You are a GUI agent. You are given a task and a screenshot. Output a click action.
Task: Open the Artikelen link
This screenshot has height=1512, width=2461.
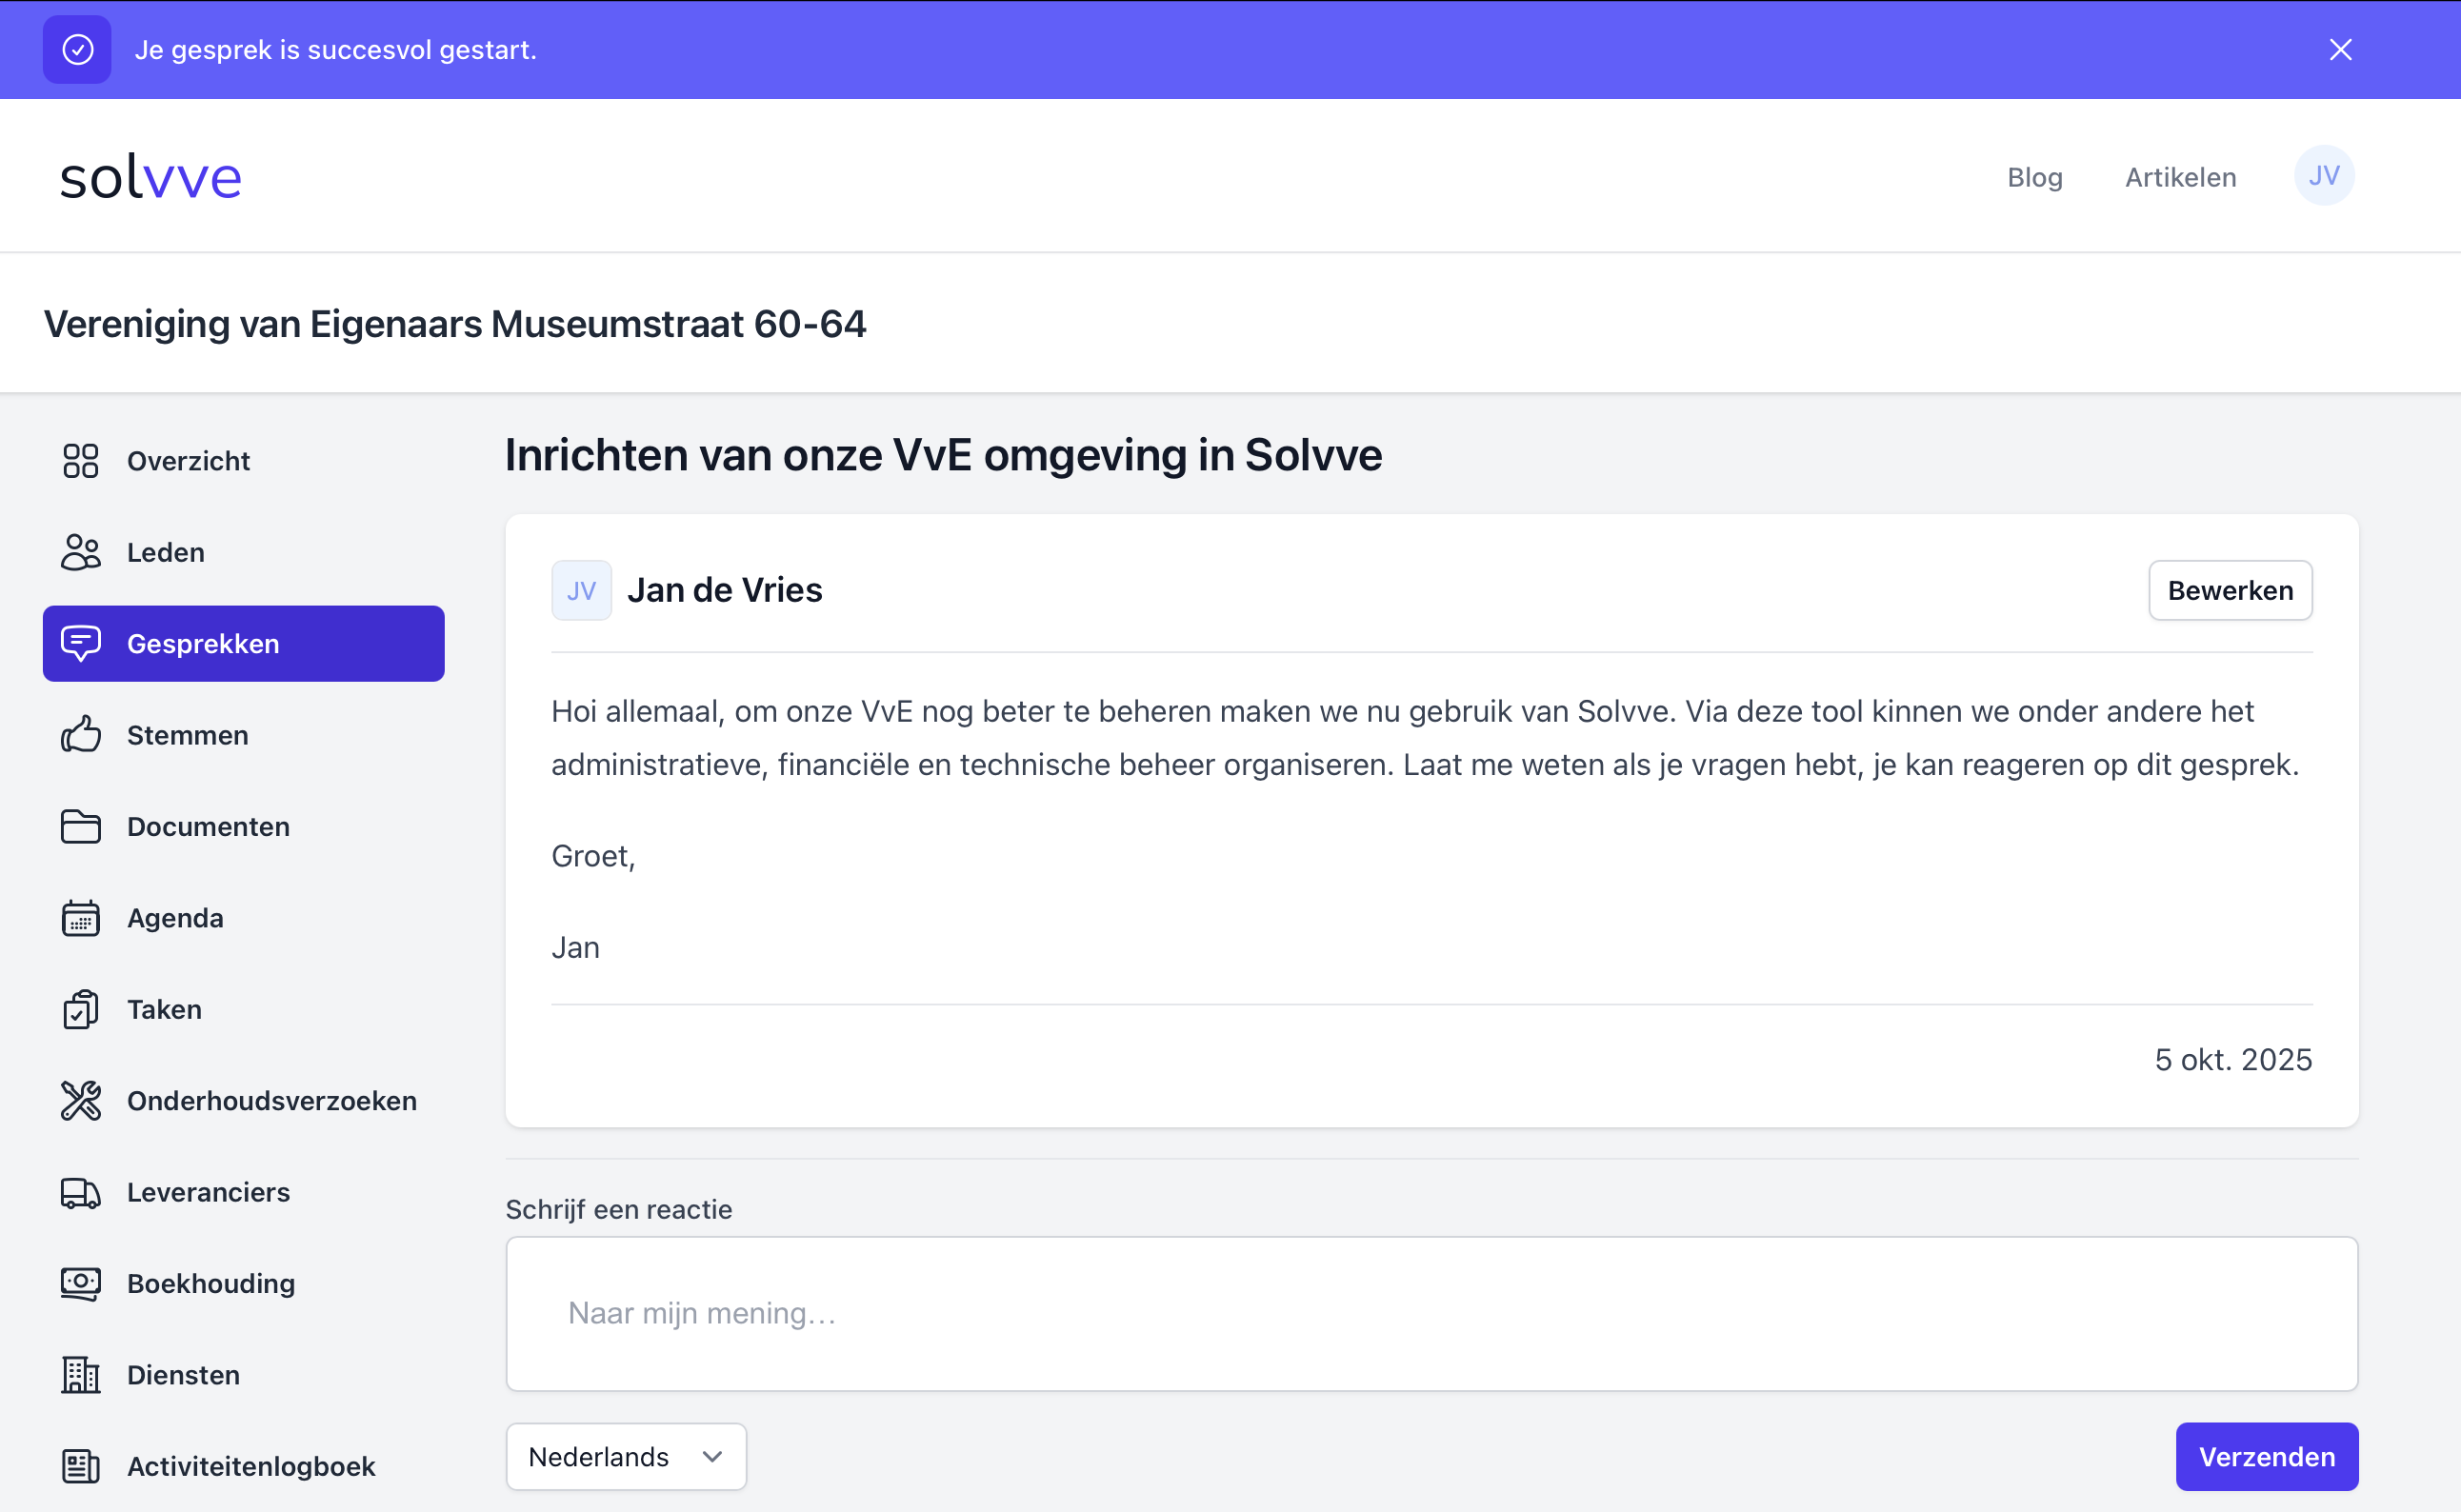pyautogui.click(x=2180, y=177)
